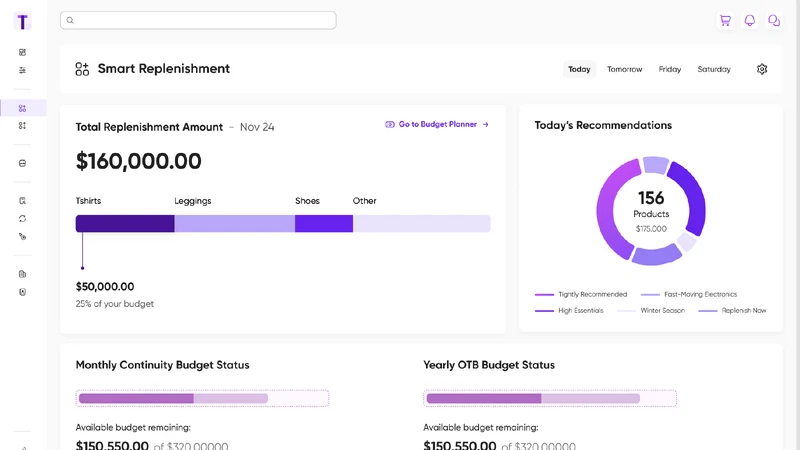Select the Today tab
Viewport: 800px width, 450px height.
point(579,69)
